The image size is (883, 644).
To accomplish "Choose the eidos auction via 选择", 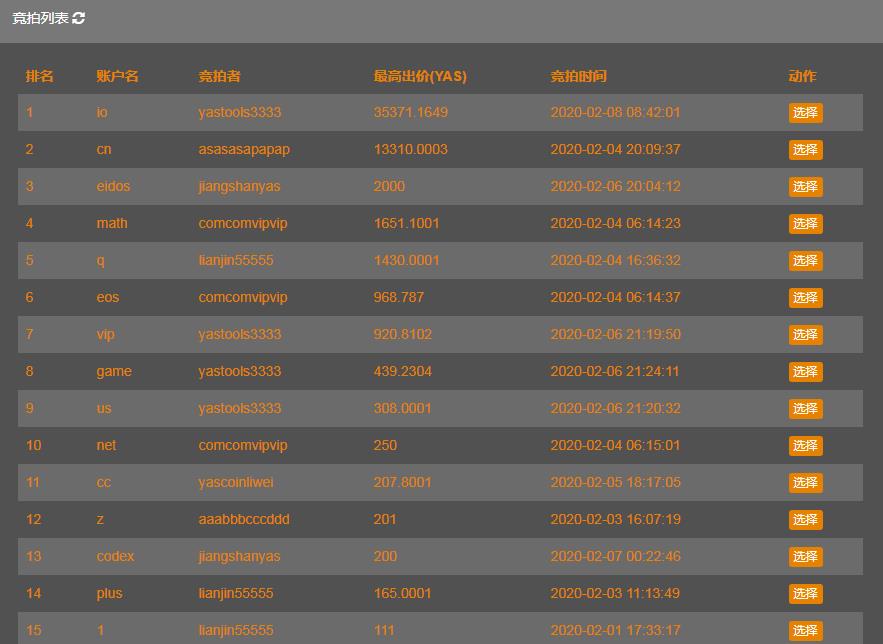I will coord(805,186).
